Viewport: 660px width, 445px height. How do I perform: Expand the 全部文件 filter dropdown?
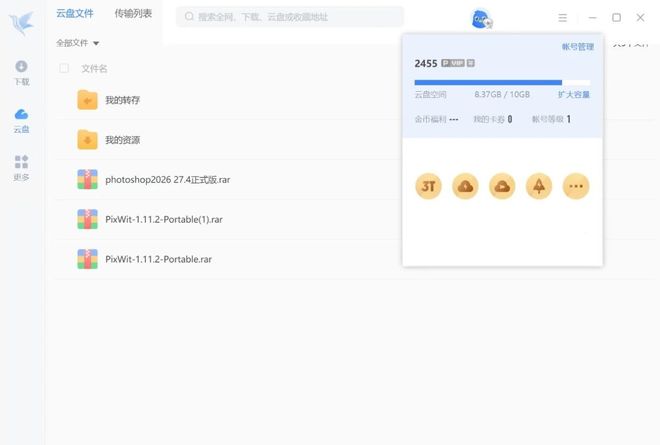pos(77,43)
